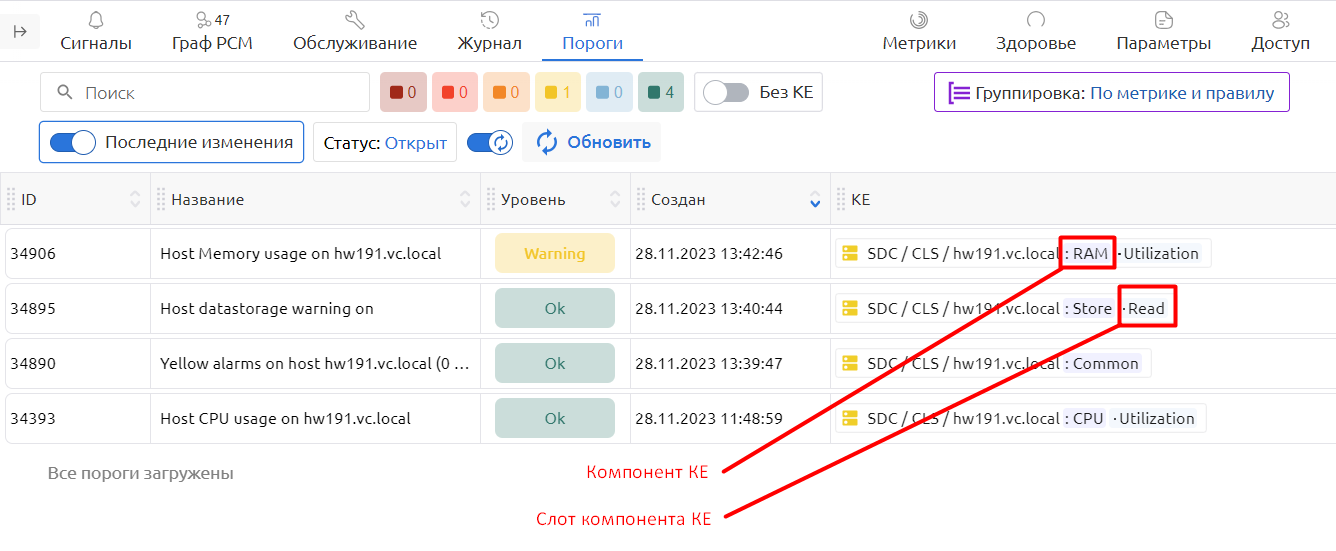Select the yellow severity filter with 1
Screen dimensions: 1336x551
(559, 93)
